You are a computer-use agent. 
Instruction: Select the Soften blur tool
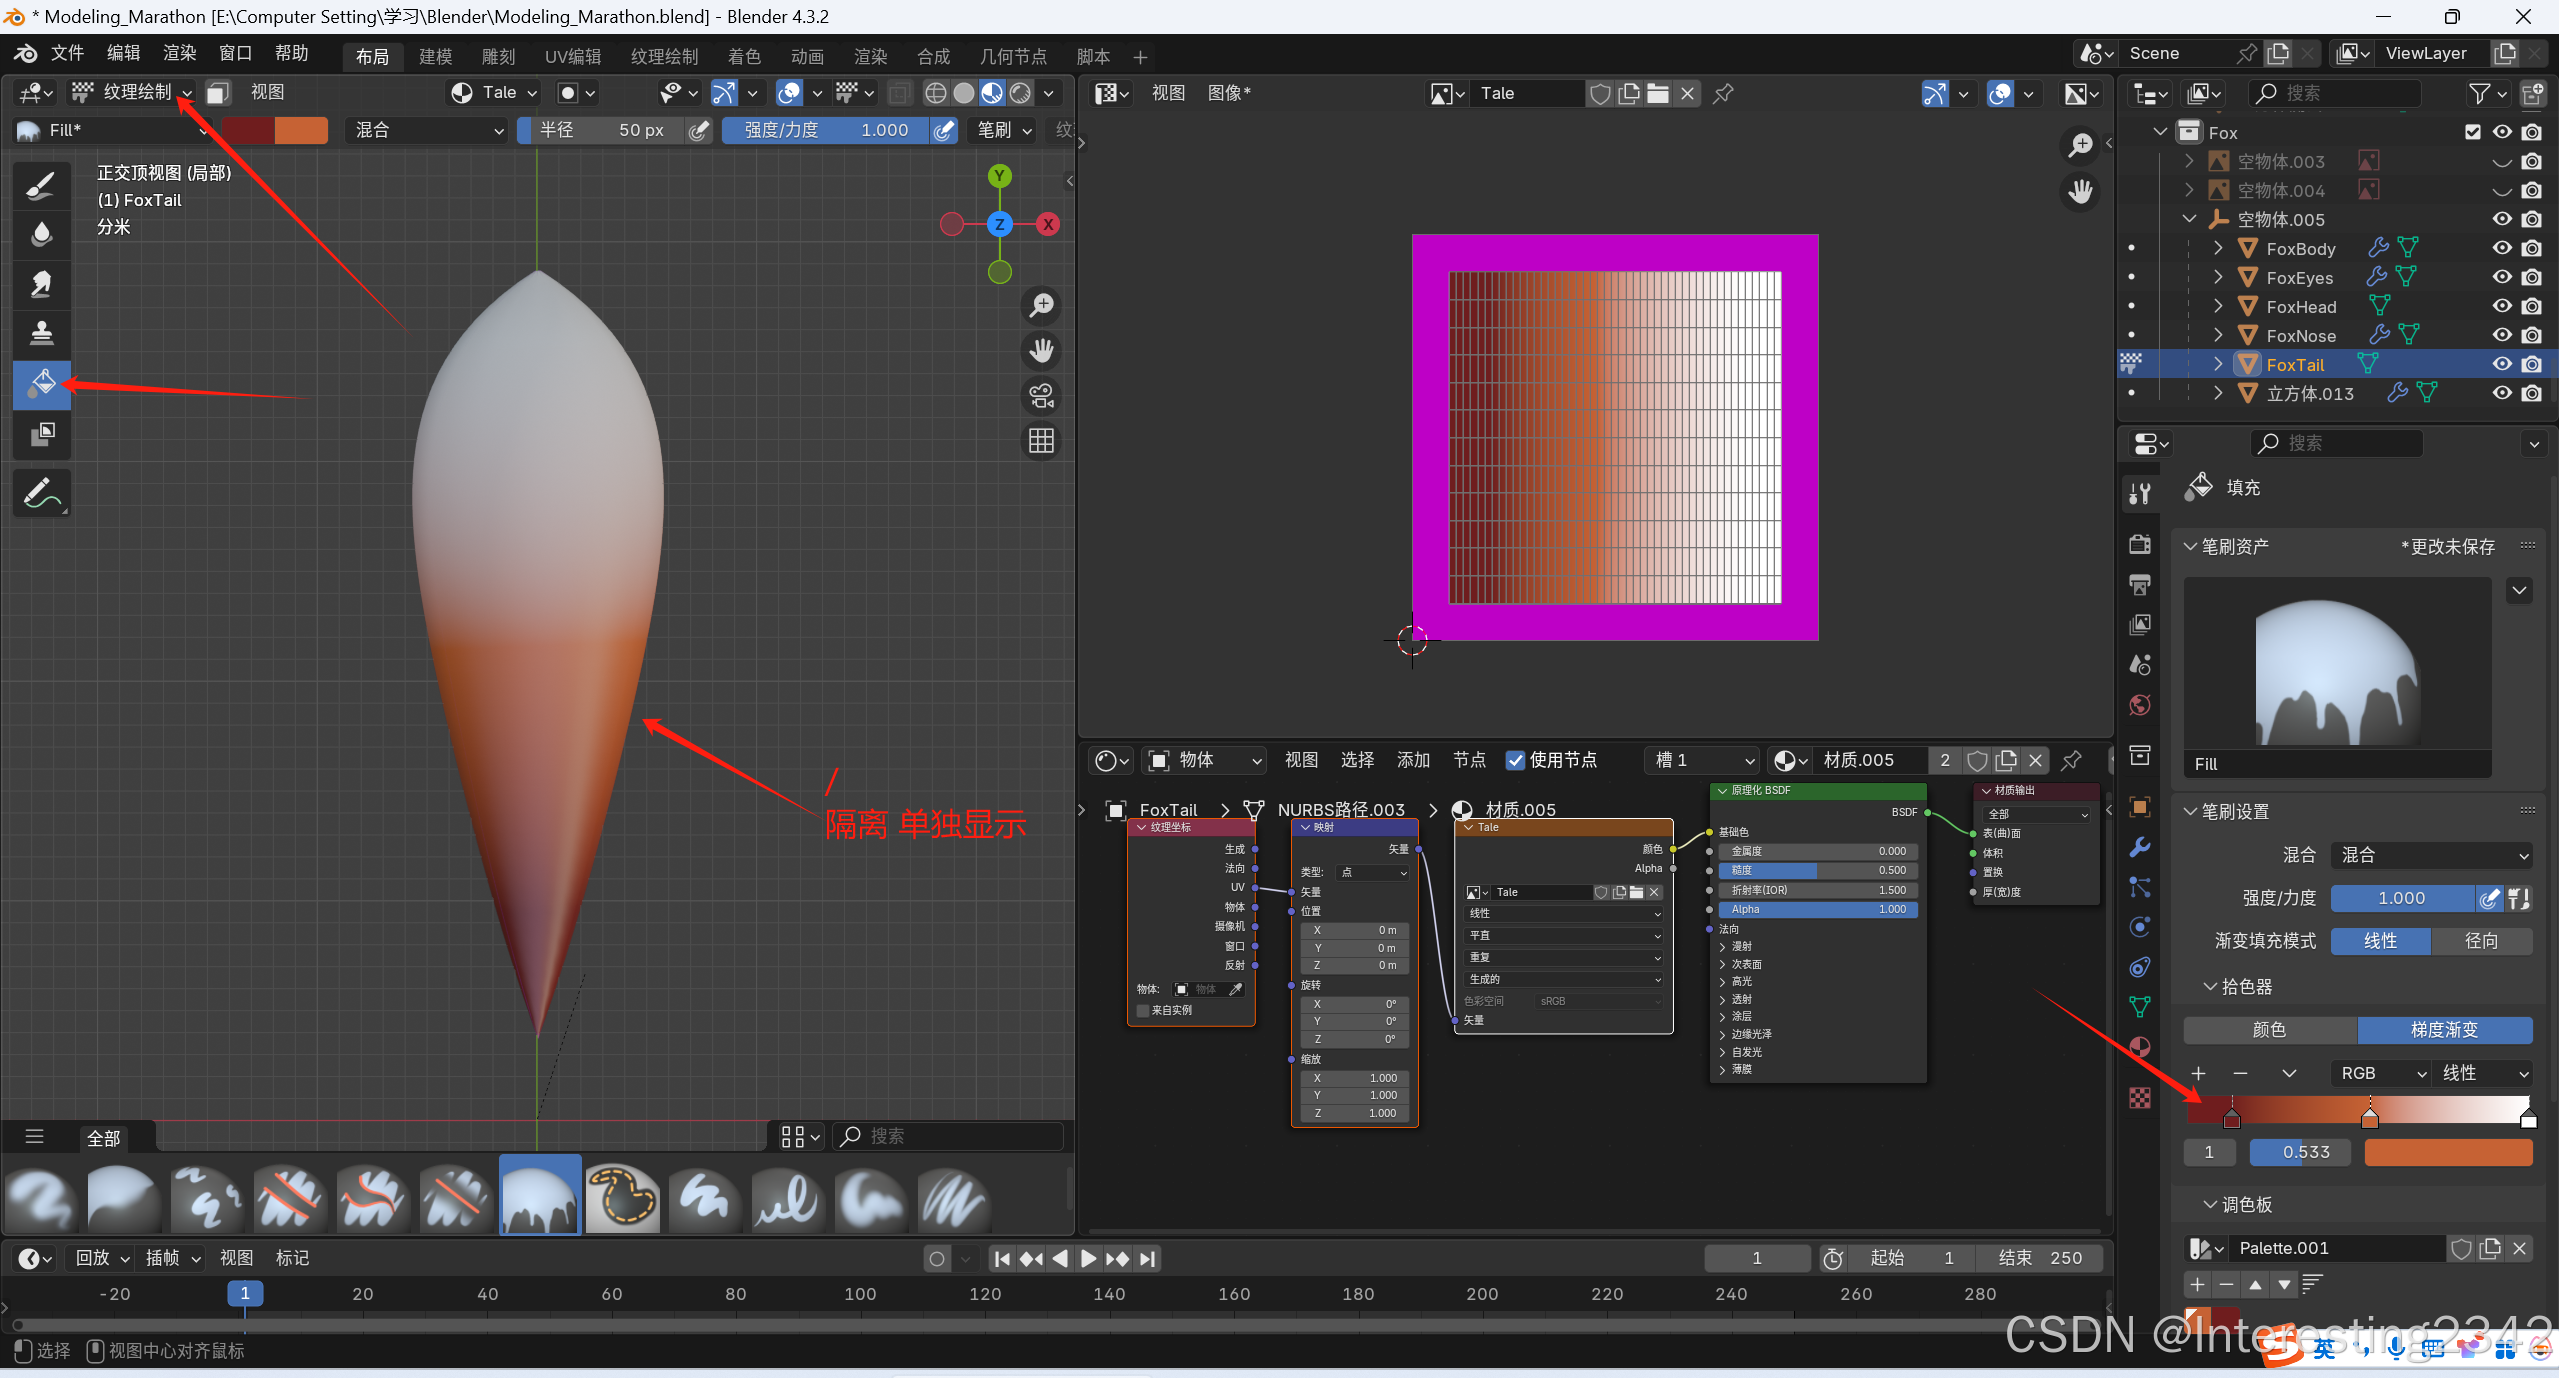click(41, 234)
